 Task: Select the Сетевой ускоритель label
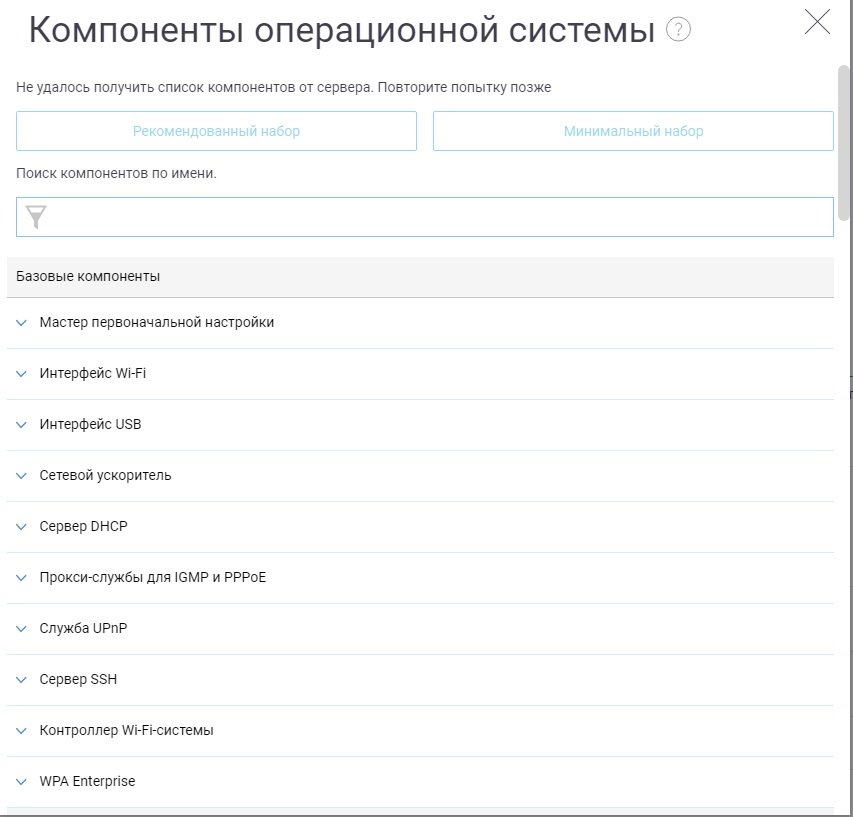[x=105, y=475]
